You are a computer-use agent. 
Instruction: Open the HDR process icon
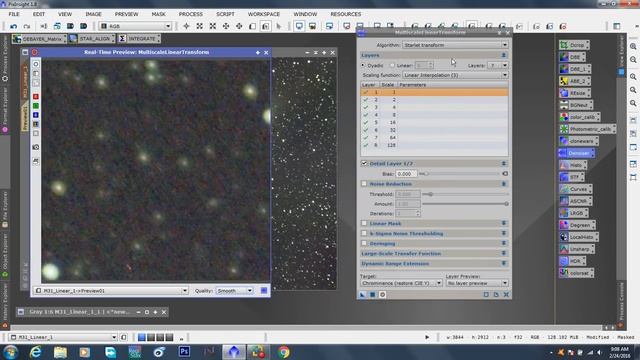572,261
